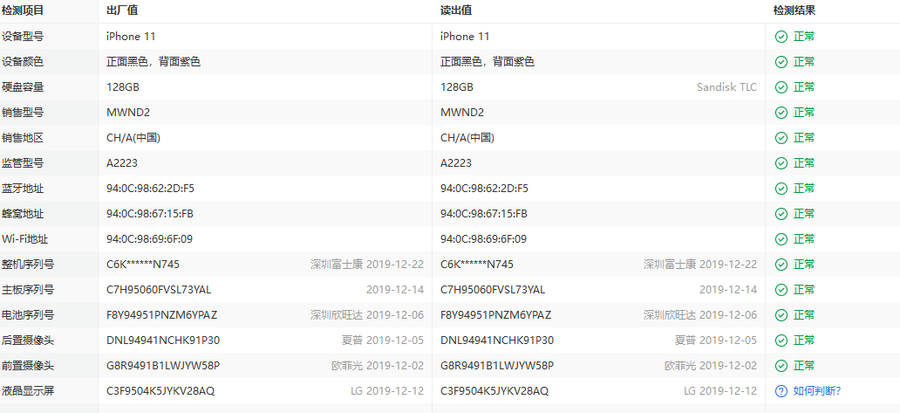900x413 pixels.
Task: Click C7H95060FVSL73YAL in the 出厂值 column
Action: 158,290
